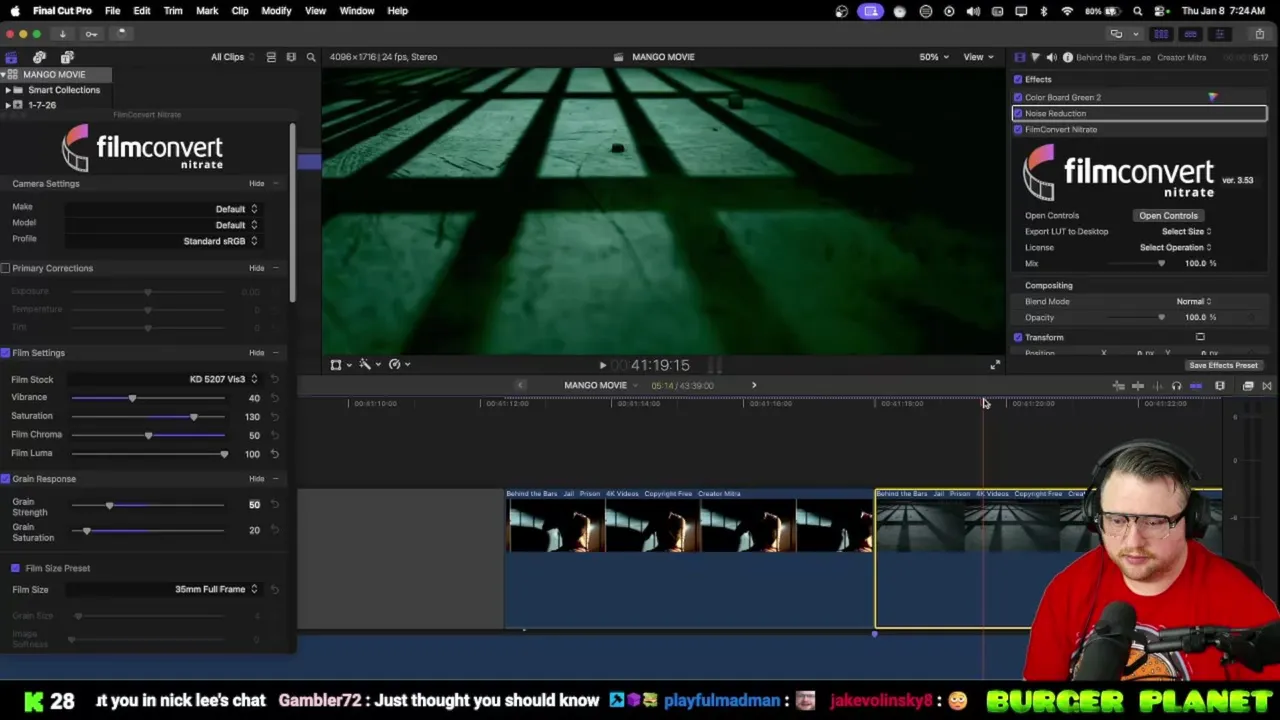Click the Open Controls button
This screenshot has height=720, width=1280.
pyautogui.click(x=1168, y=215)
